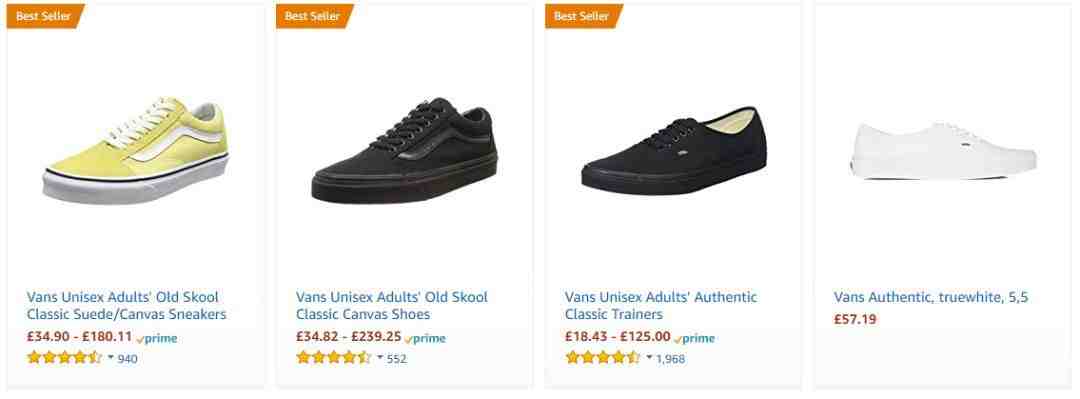Expand rating dropdown arrow next to 1,968
The width and height of the screenshot is (1080, 399).
pos(649,358)
